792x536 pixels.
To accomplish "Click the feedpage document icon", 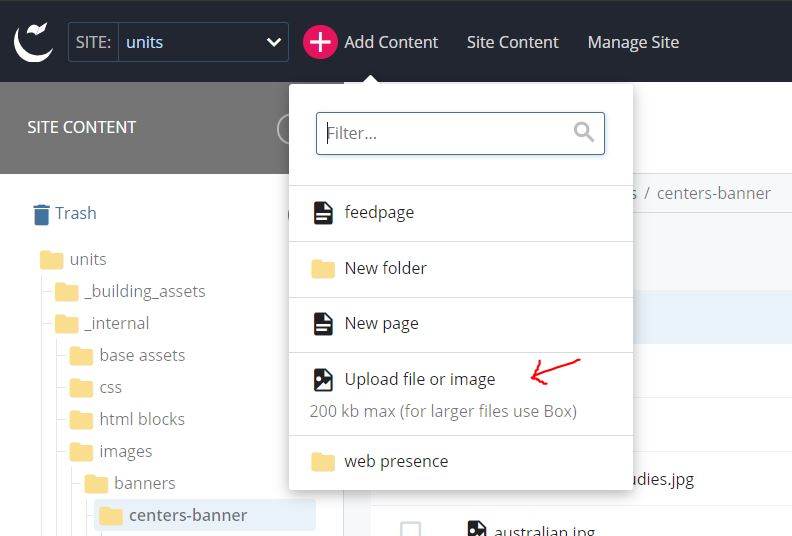I will pyautogui.click(x=323, y=213).
